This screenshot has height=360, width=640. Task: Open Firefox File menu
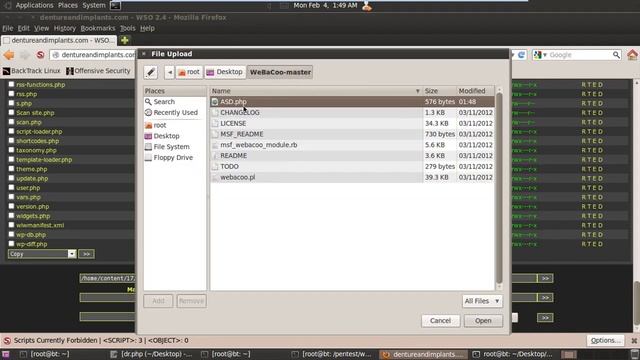point(8,28)
